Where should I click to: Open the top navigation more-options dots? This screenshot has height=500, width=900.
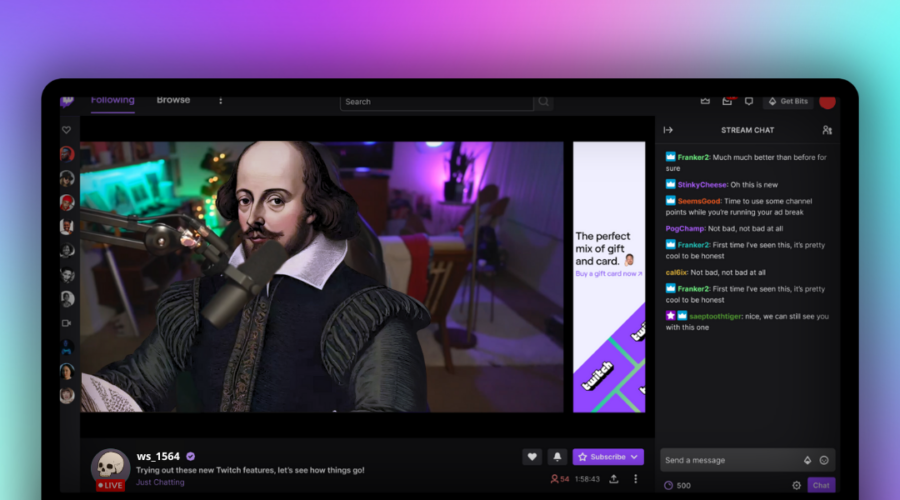click(220, 101)
